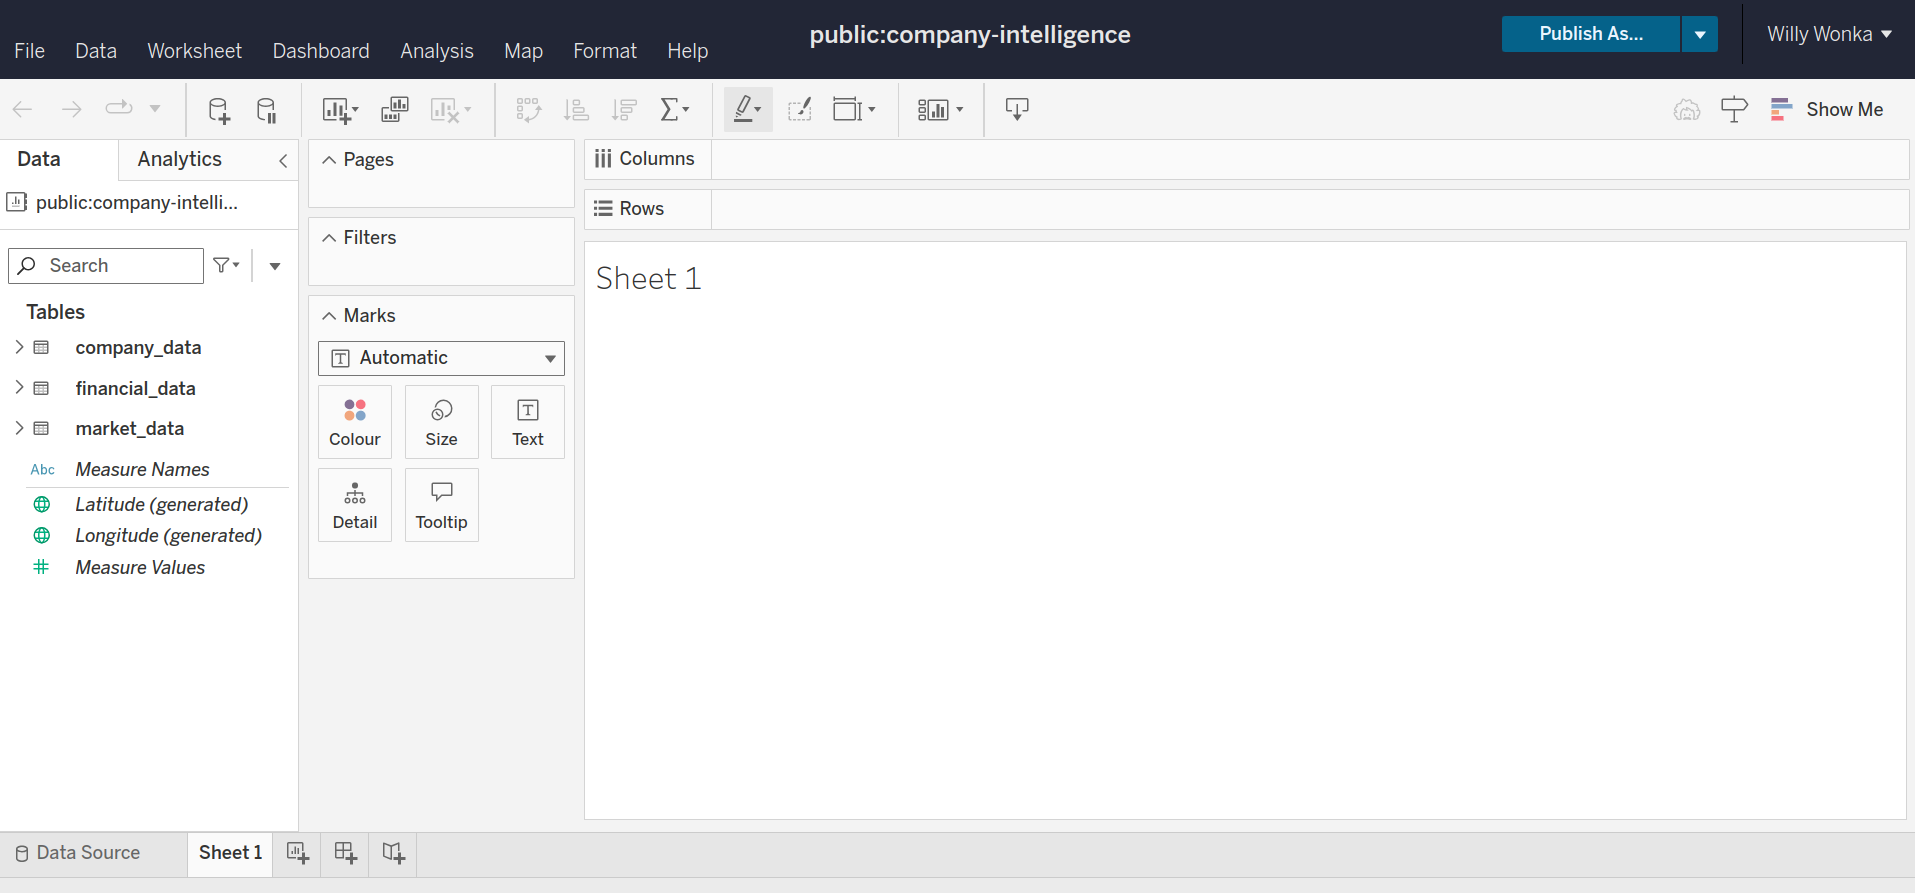
Task: Open the data pane view options arrow
Action: click(x=275, y=266)
